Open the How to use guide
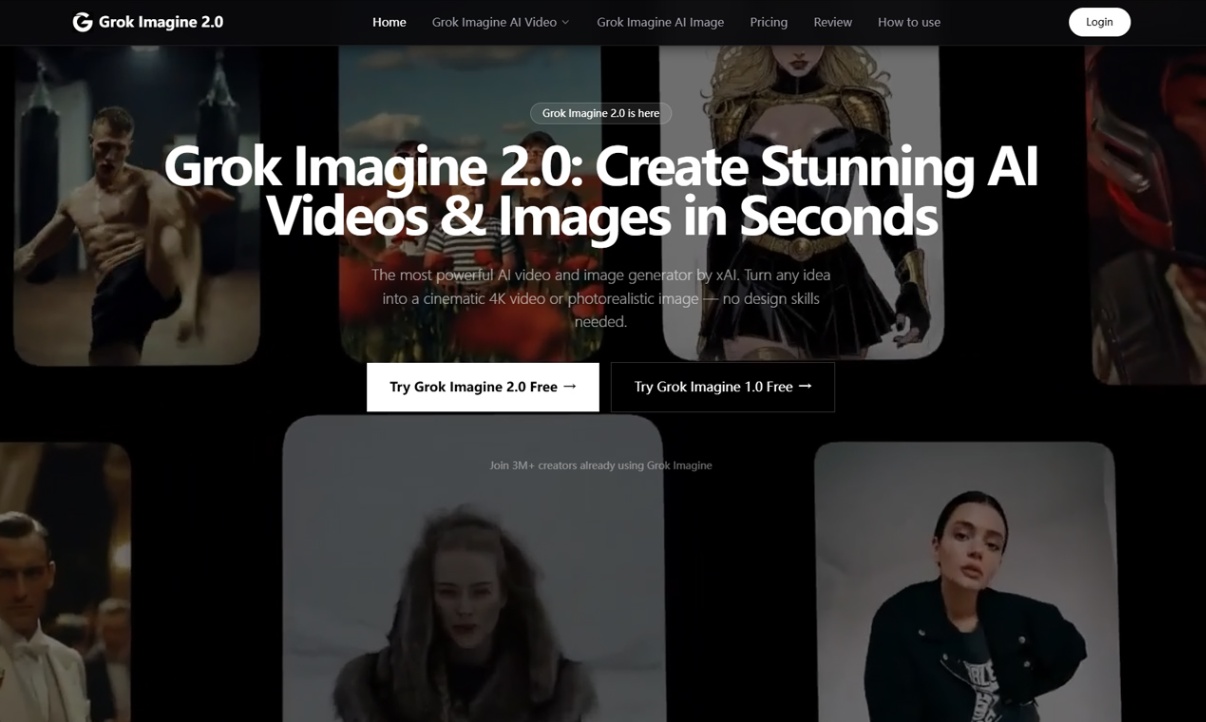 click(908, 21)
